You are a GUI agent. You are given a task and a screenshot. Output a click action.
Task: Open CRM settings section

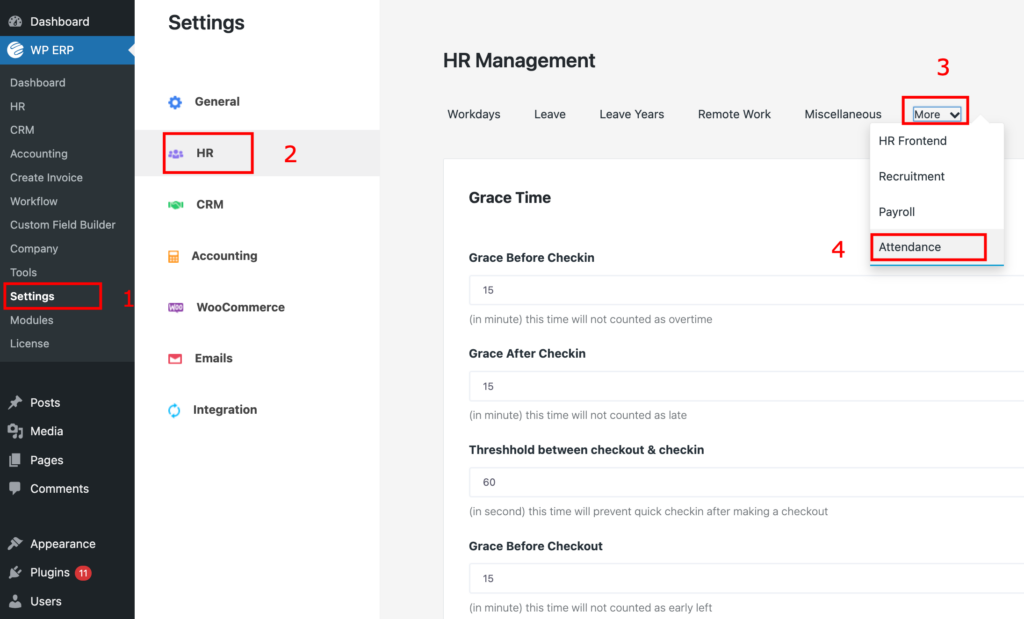pos(210,204)
